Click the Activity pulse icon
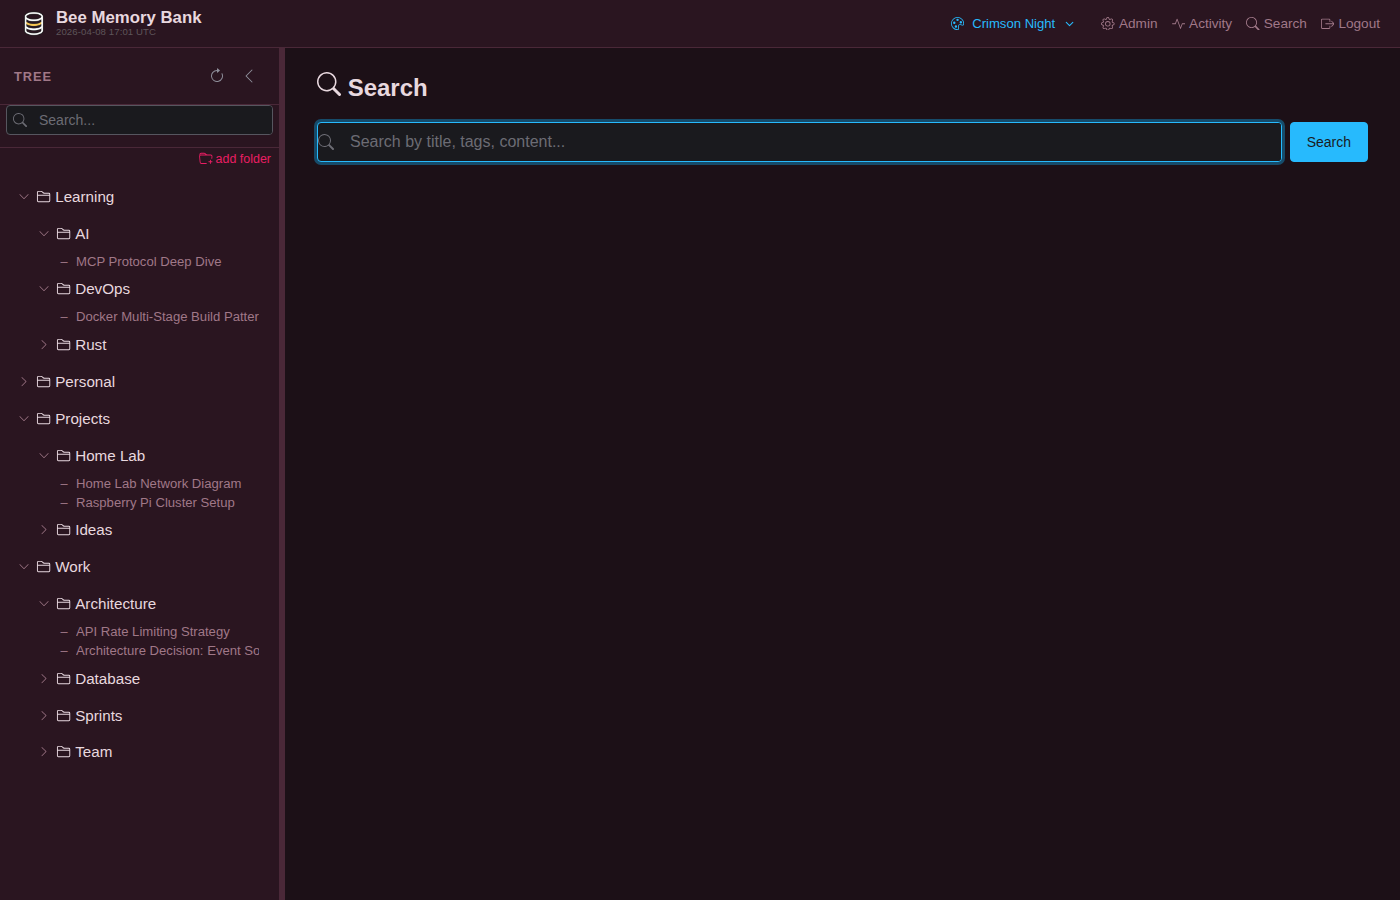Viewport: 1400px width, 900px height. click(x=1179, y=24)
